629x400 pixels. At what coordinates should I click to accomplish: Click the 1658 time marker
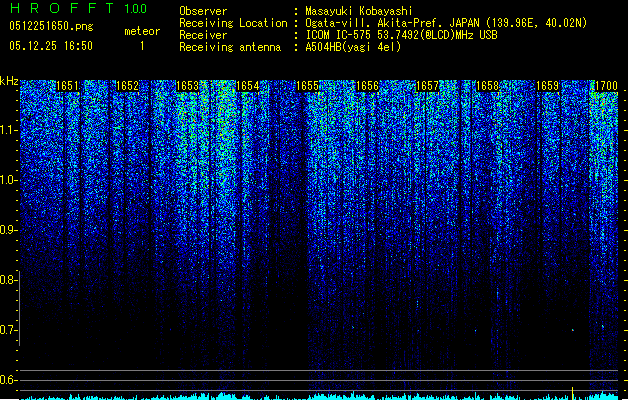coord(487,86)
